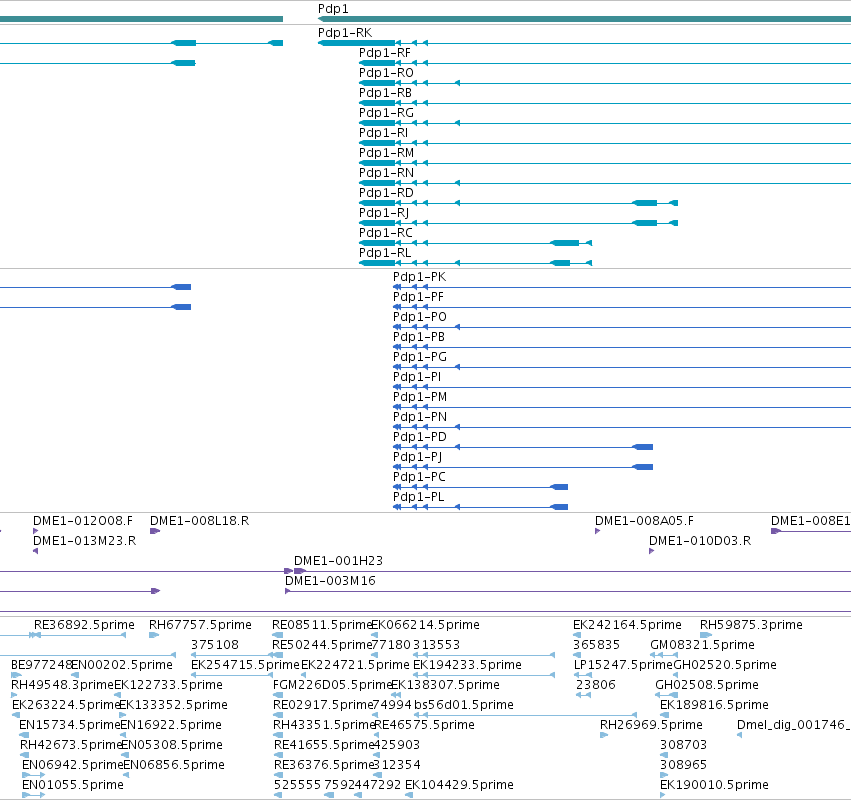The width and height of the screenshot is (851, 800).
Task: Click EST label EK190010.5prime
Action: 714,785
